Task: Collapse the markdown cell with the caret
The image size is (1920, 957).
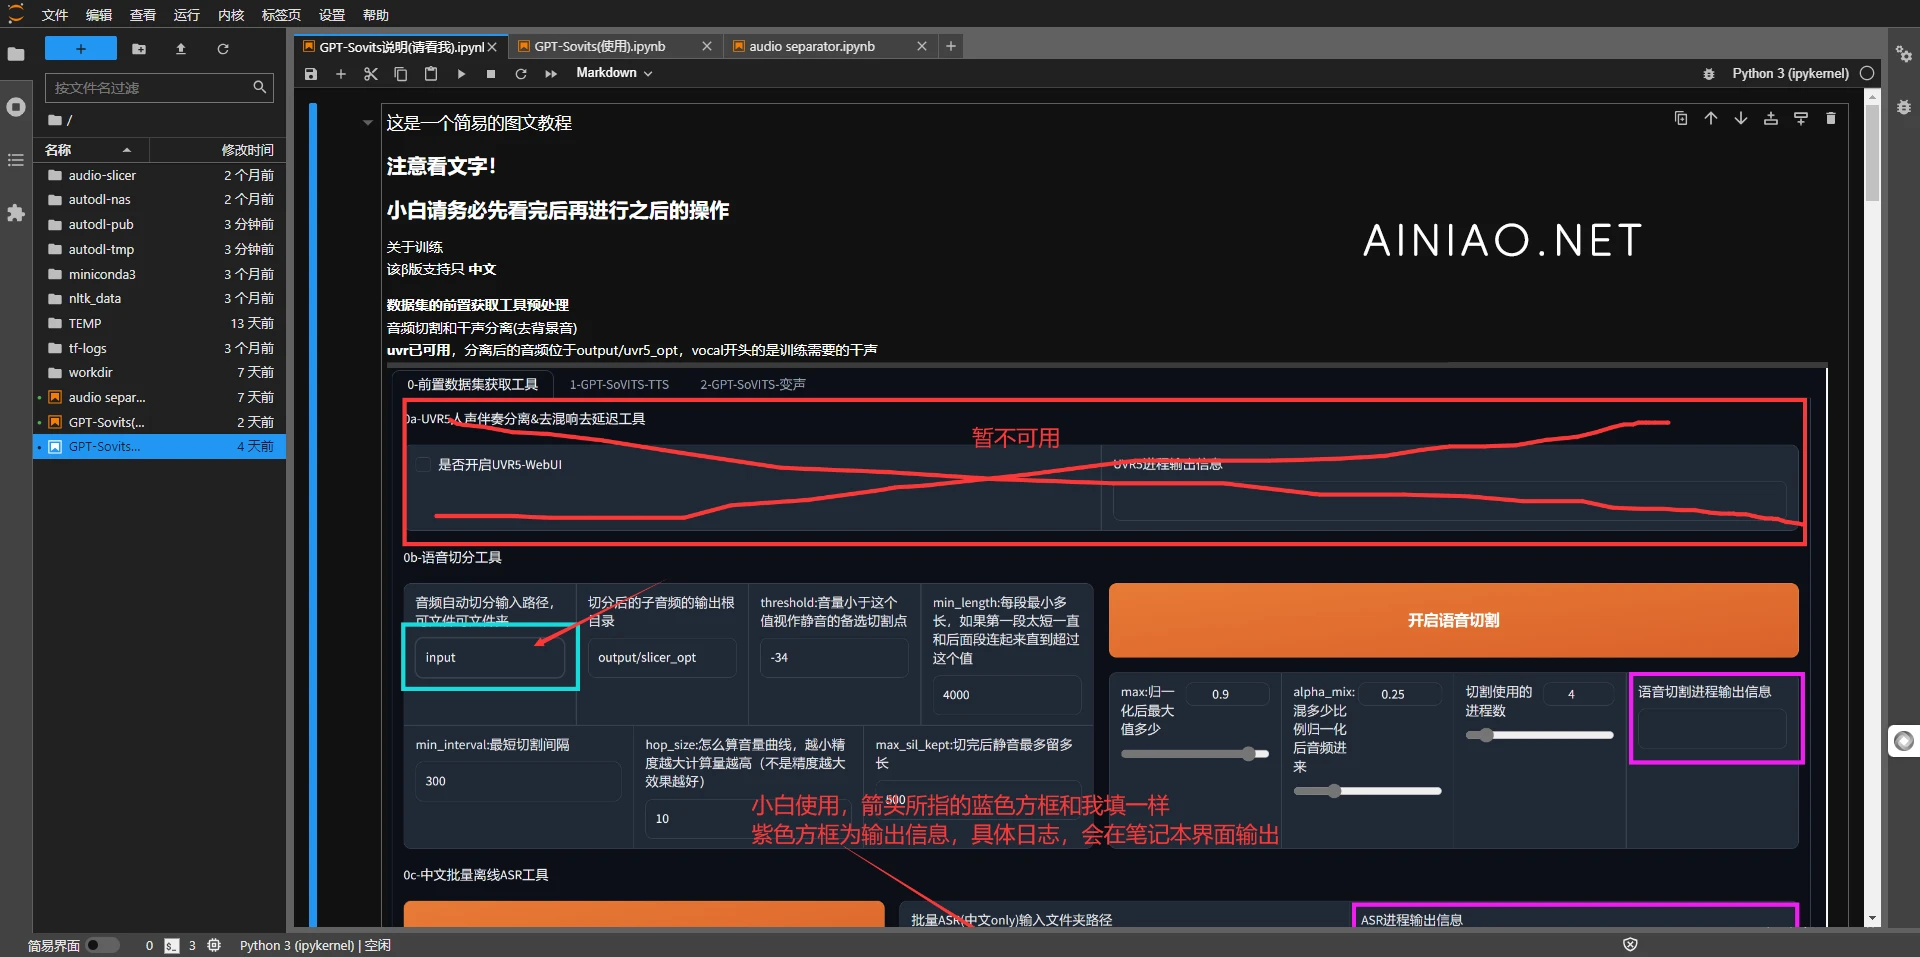Action: [367, 123]
